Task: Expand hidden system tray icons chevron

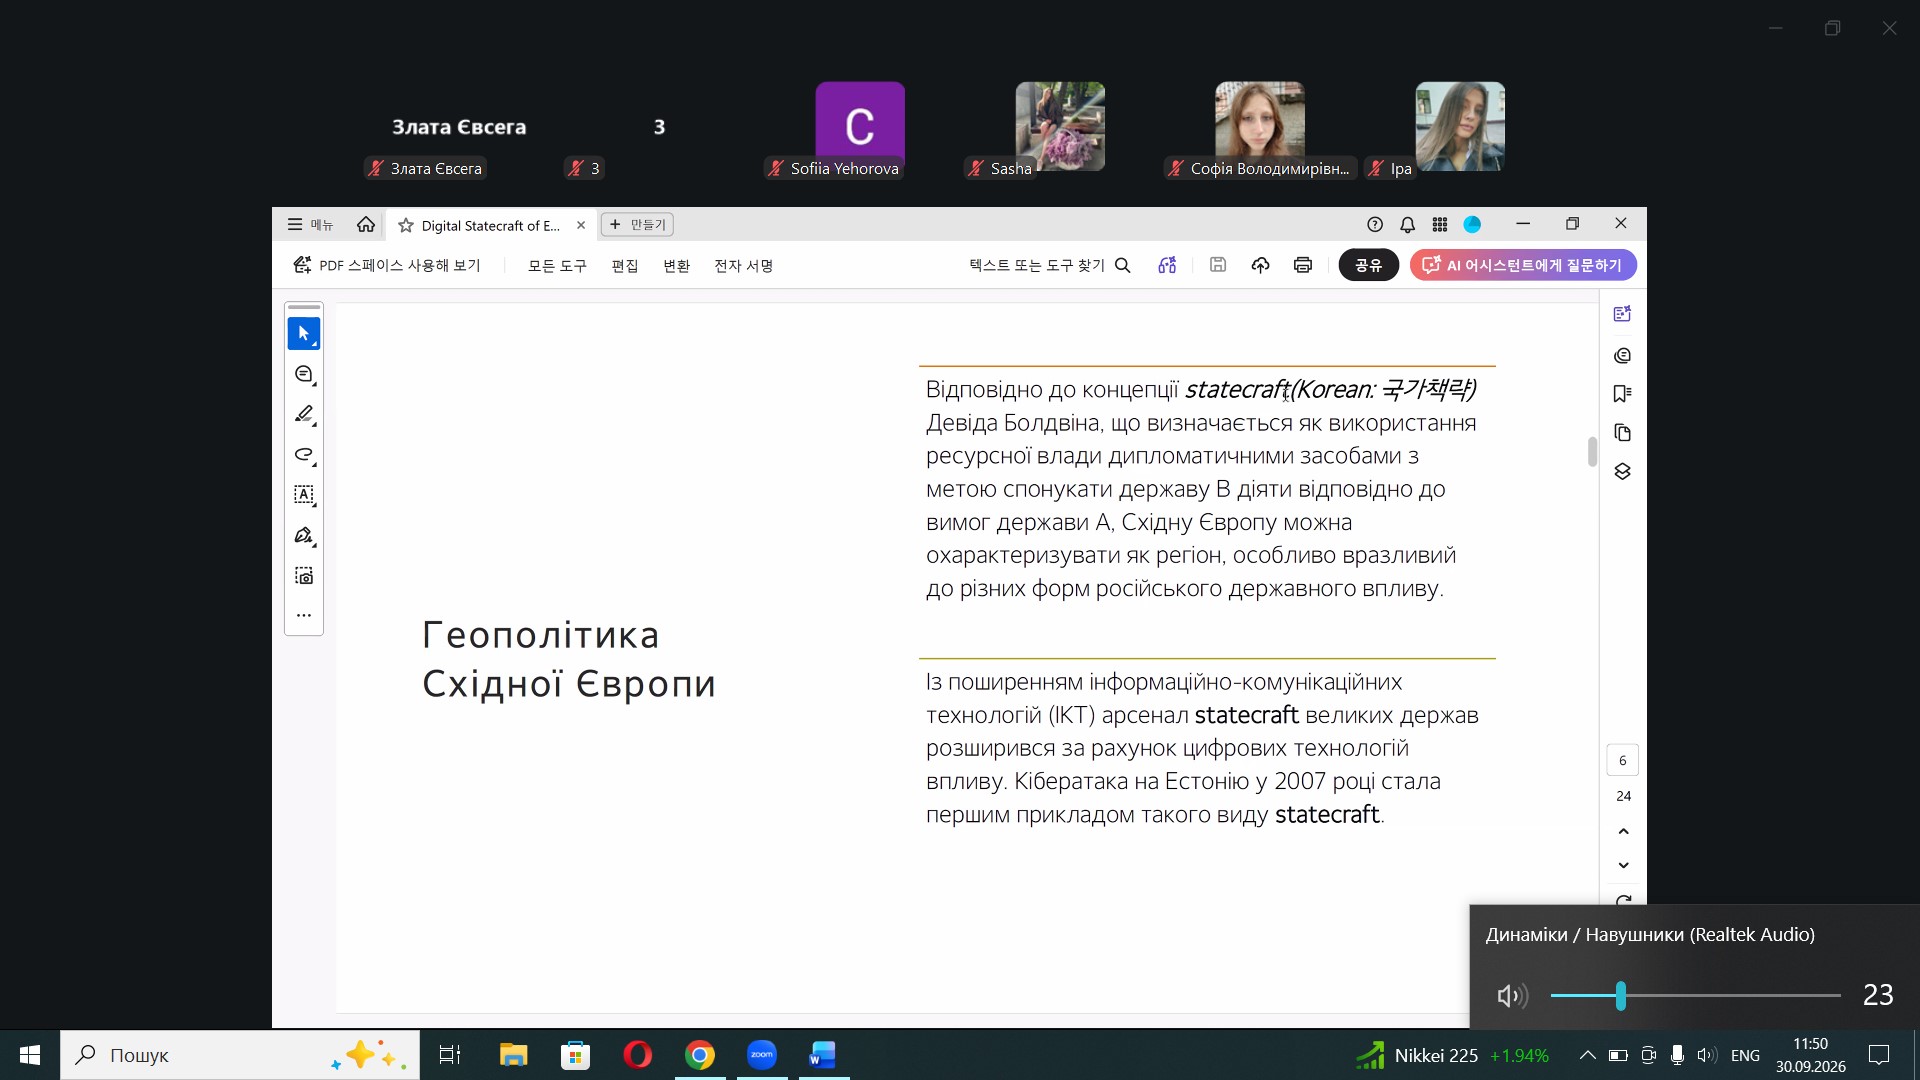Action: tap(1587, 1055)
